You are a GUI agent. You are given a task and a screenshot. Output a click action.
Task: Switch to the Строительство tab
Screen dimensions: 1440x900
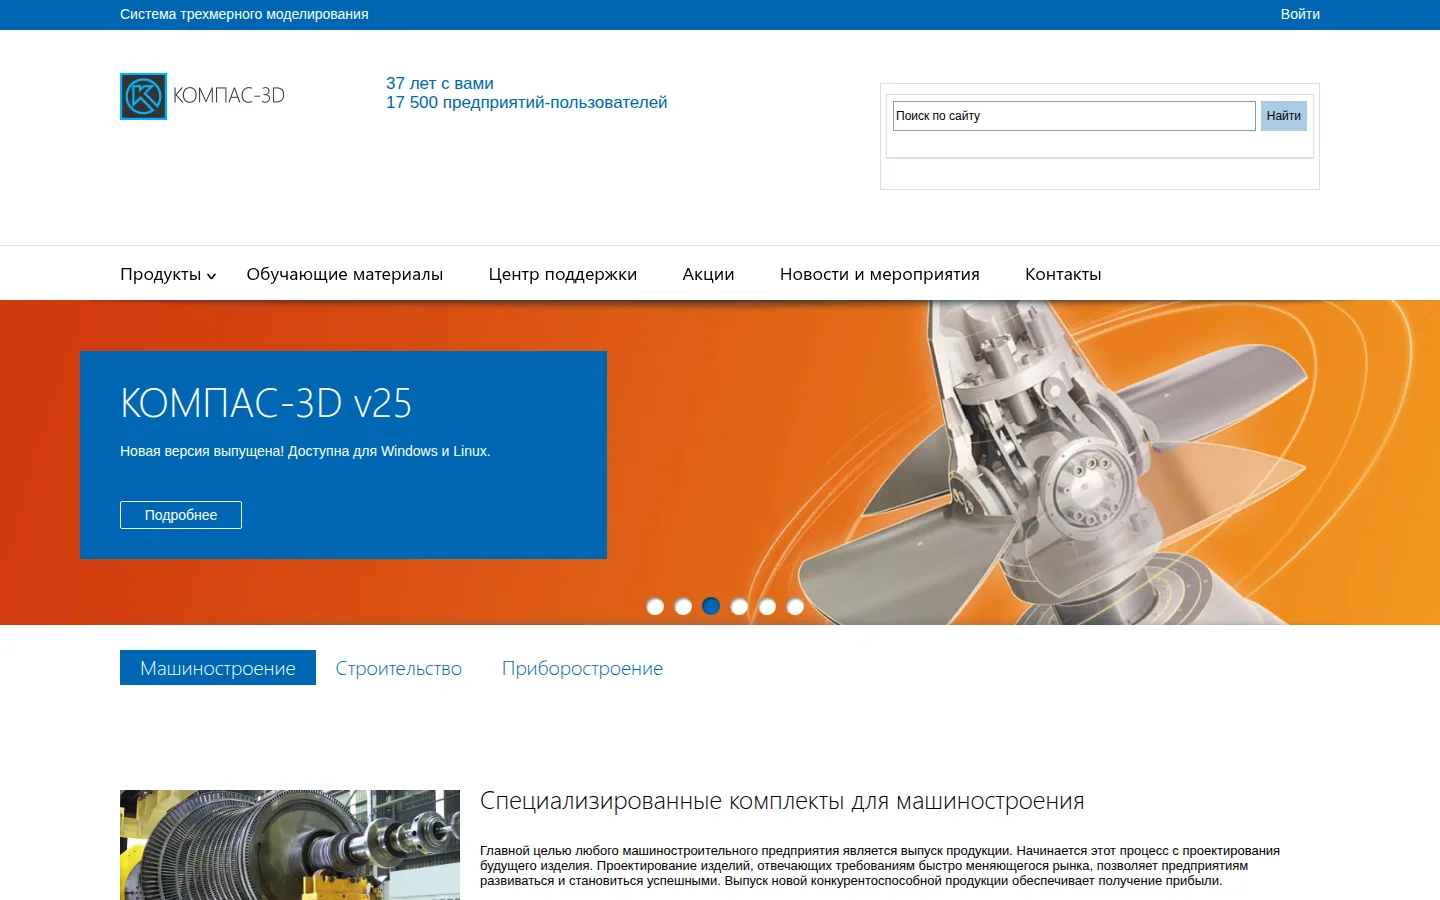click(x=399, y=668)
